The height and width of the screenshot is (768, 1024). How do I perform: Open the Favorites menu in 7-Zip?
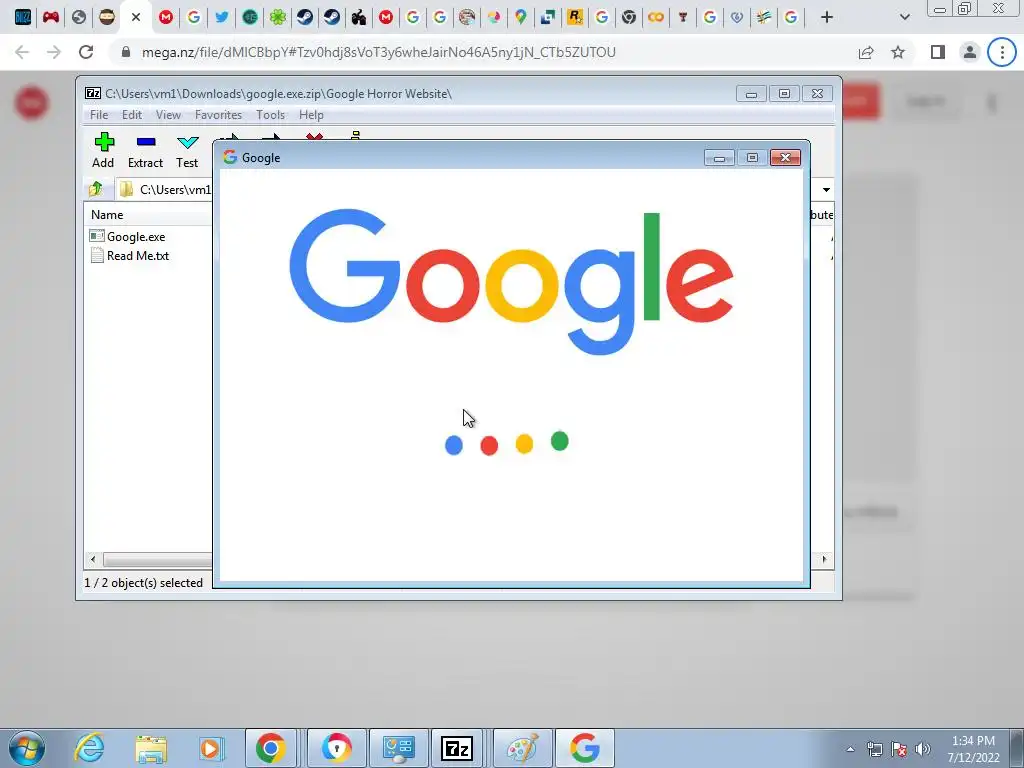218,115
